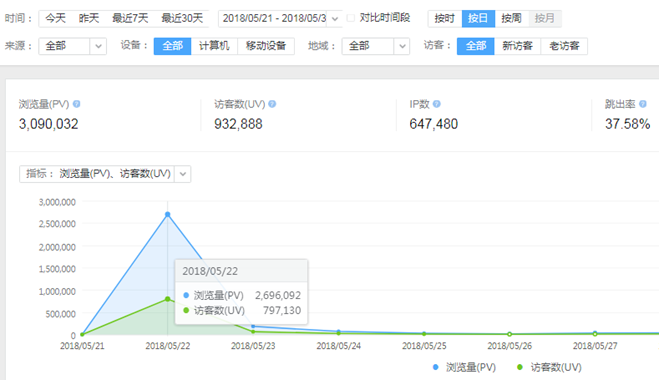The width and height of the screenshot is (659, 380).
Task: Switch granularity to 按日
Action: pos(478,18)
